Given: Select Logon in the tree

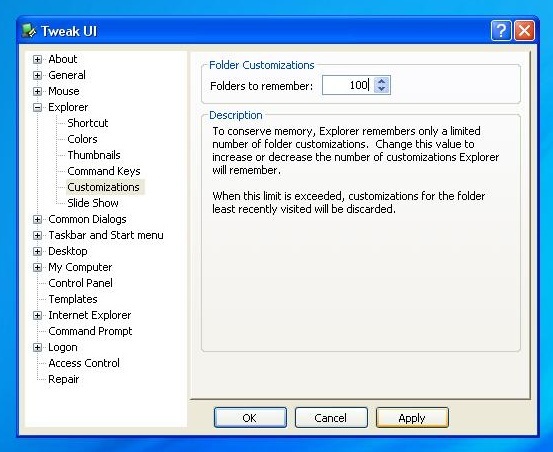Looking at the screenshot, I should tap(63, 347).
